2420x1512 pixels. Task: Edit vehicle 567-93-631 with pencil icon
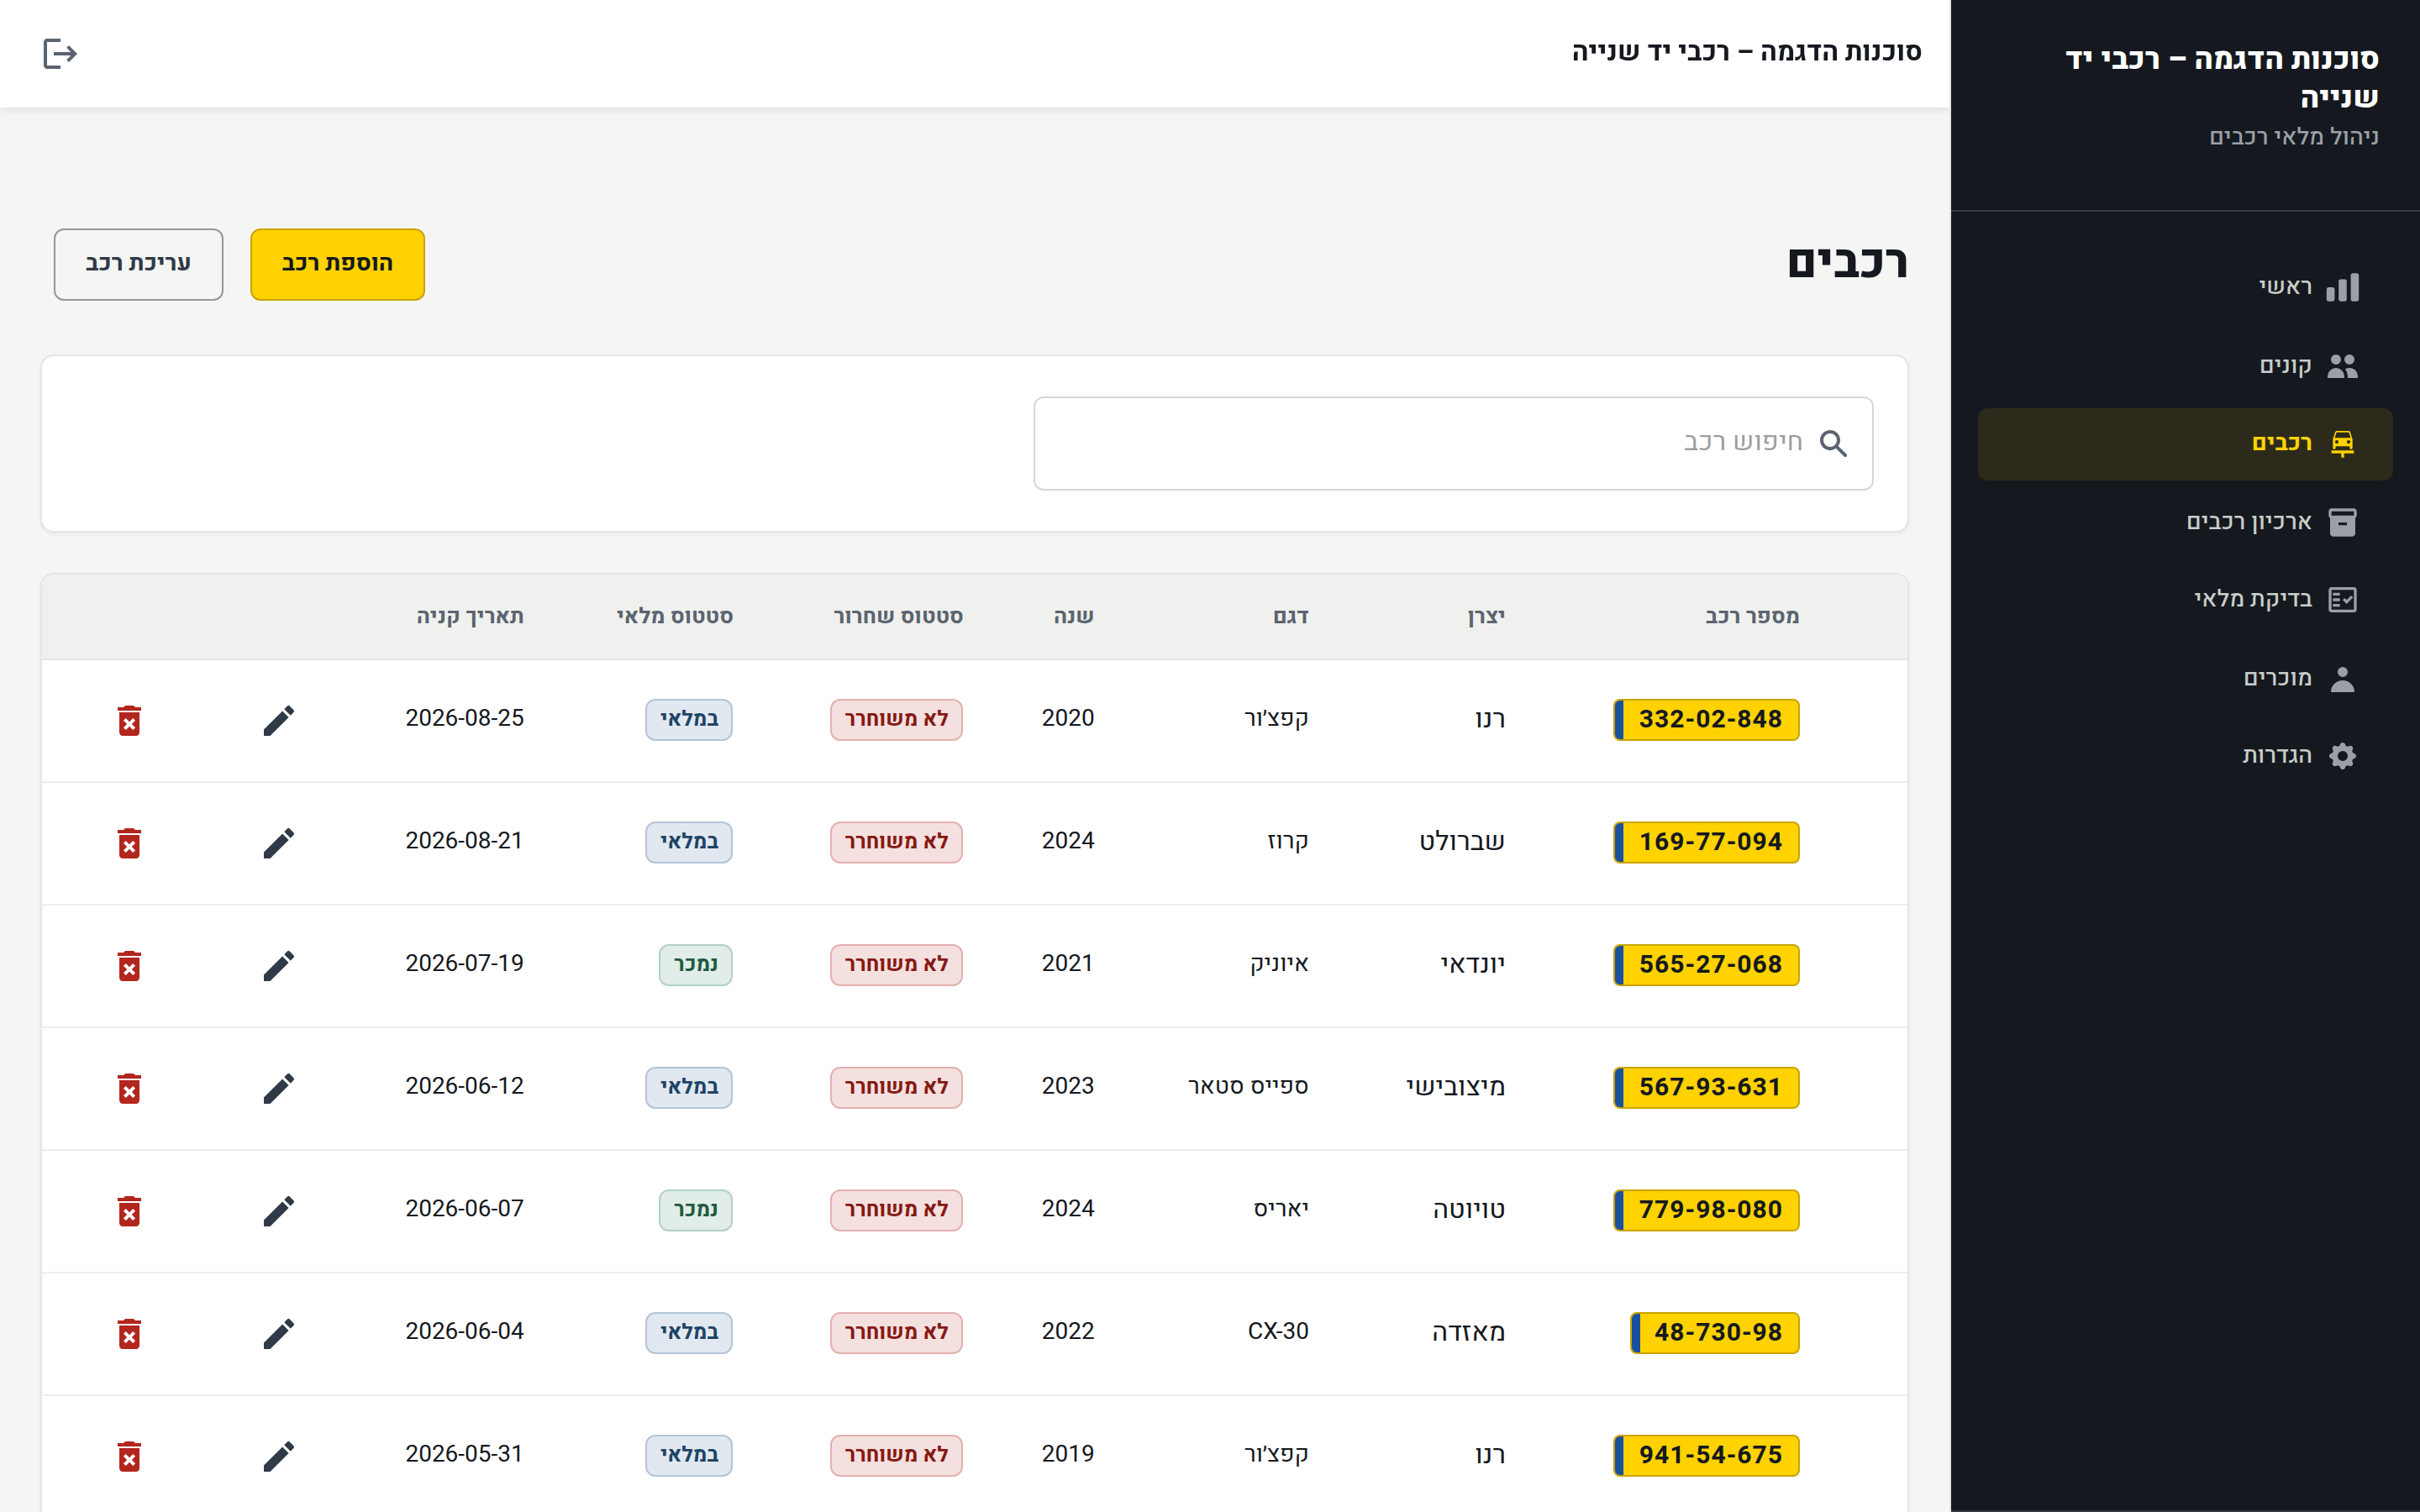tap(279, 1088)
